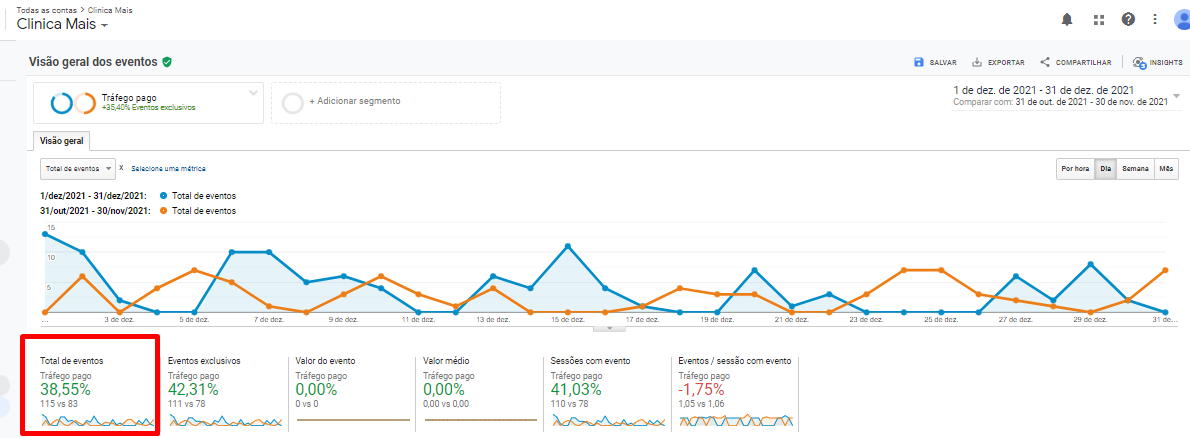The image size is (1190, 438).
Task: Click the Selecione uma métrica link
Action: 168,169
